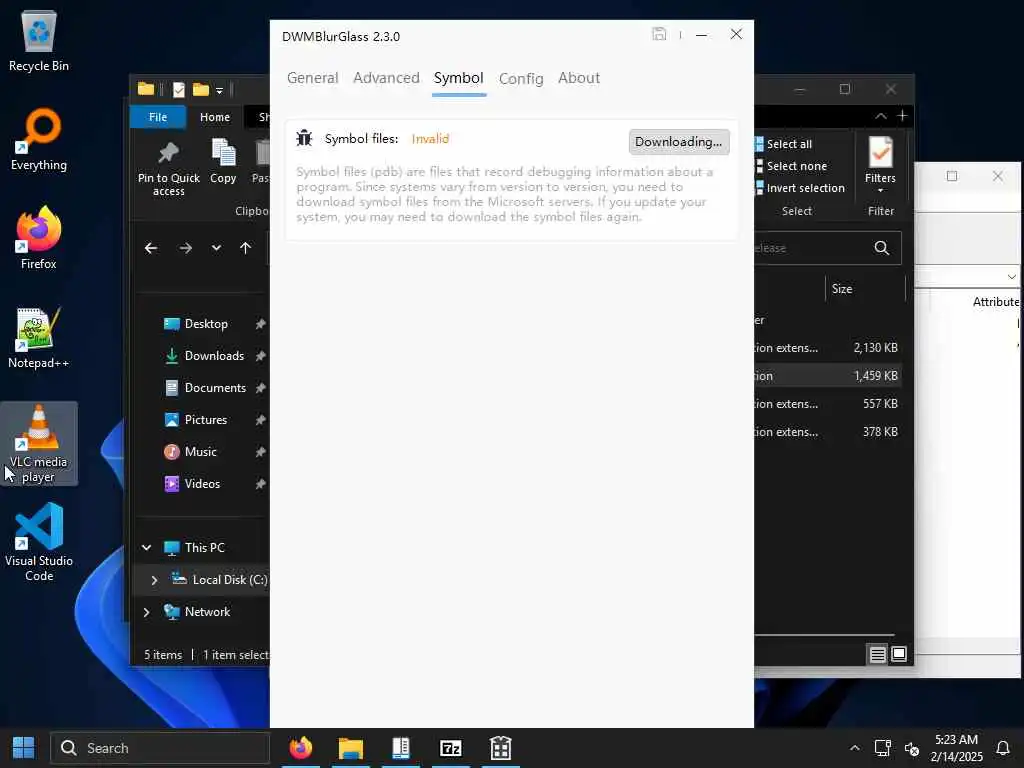1024x768 pixels.
Task: Select the Symbol tab
Action: click(x=458, y=78)
